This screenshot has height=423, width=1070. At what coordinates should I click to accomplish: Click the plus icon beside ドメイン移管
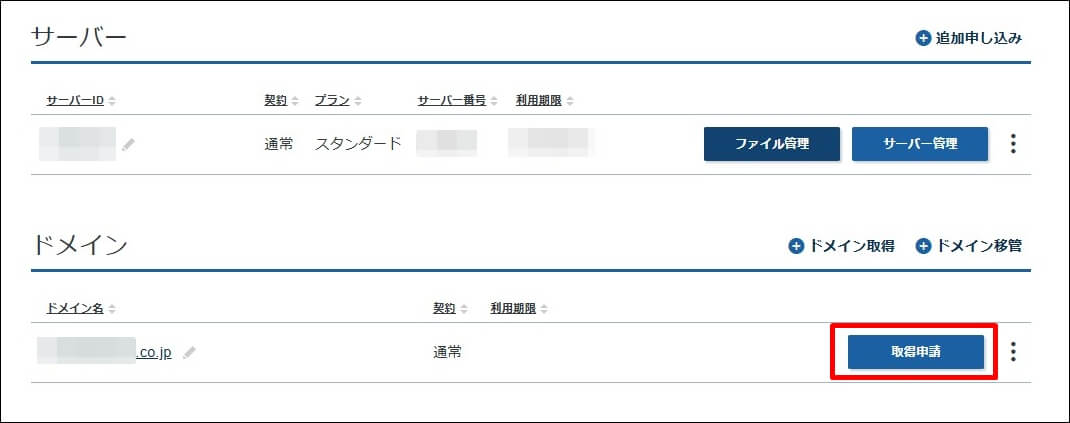click(923, 246)
